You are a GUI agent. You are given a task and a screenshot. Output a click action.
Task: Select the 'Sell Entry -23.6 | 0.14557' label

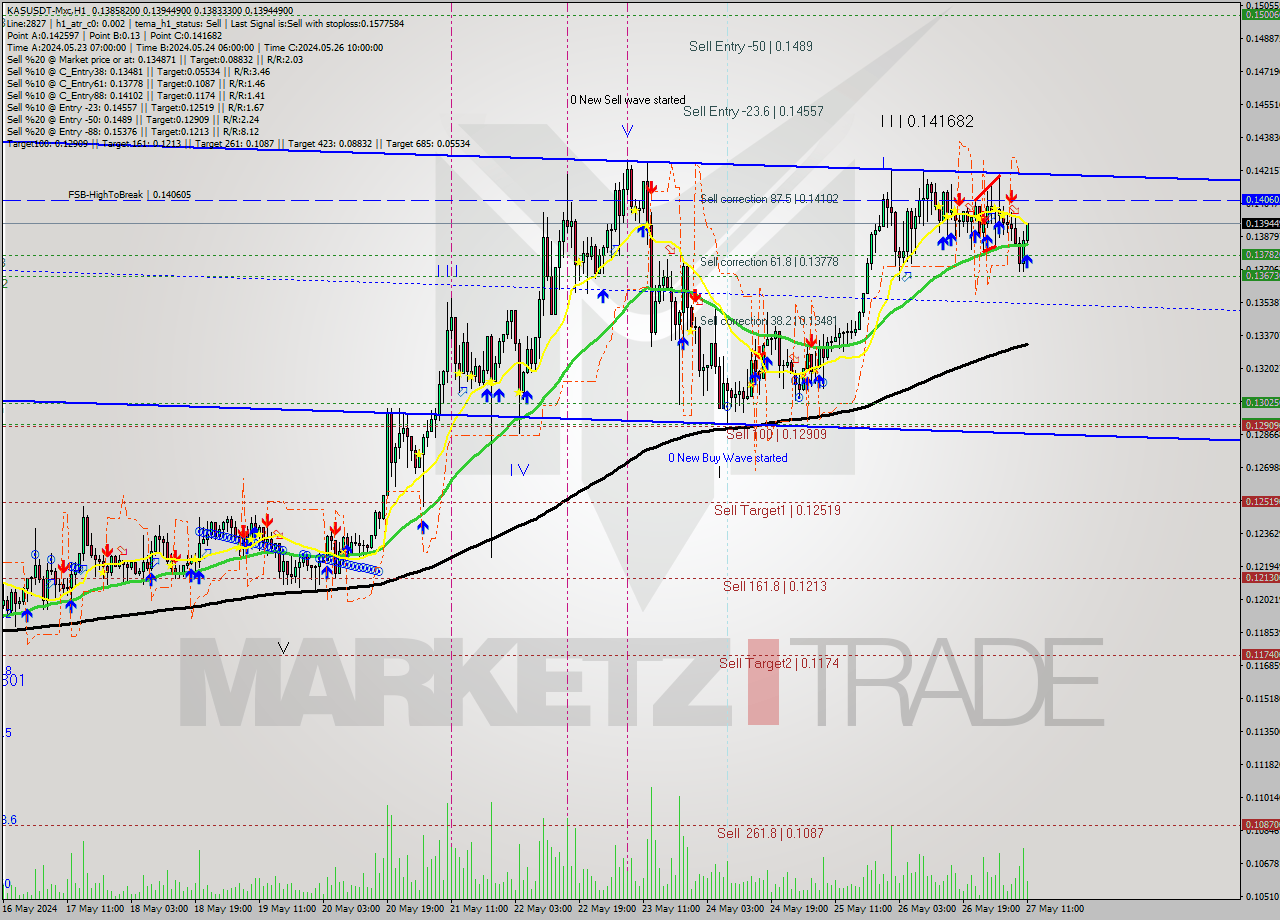753,111
